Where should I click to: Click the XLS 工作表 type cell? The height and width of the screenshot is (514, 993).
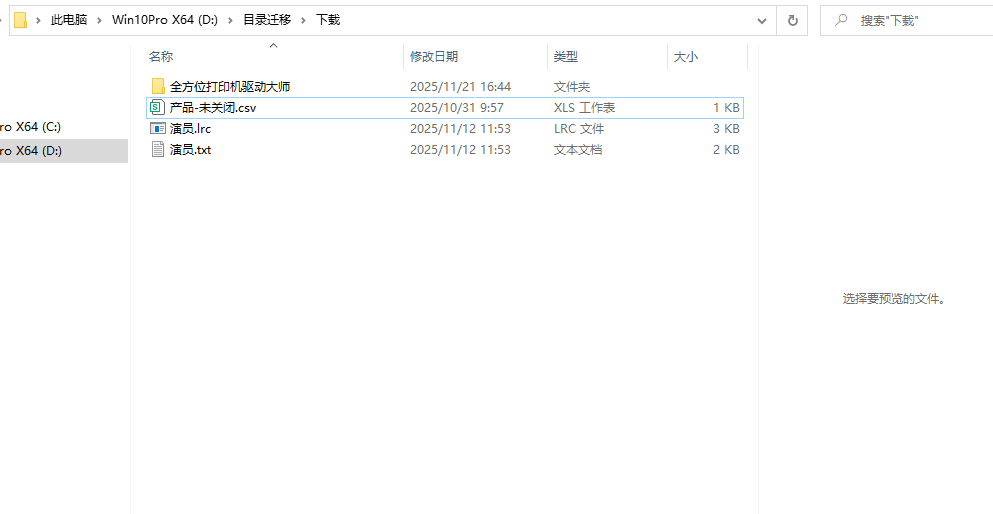(584, 108)
